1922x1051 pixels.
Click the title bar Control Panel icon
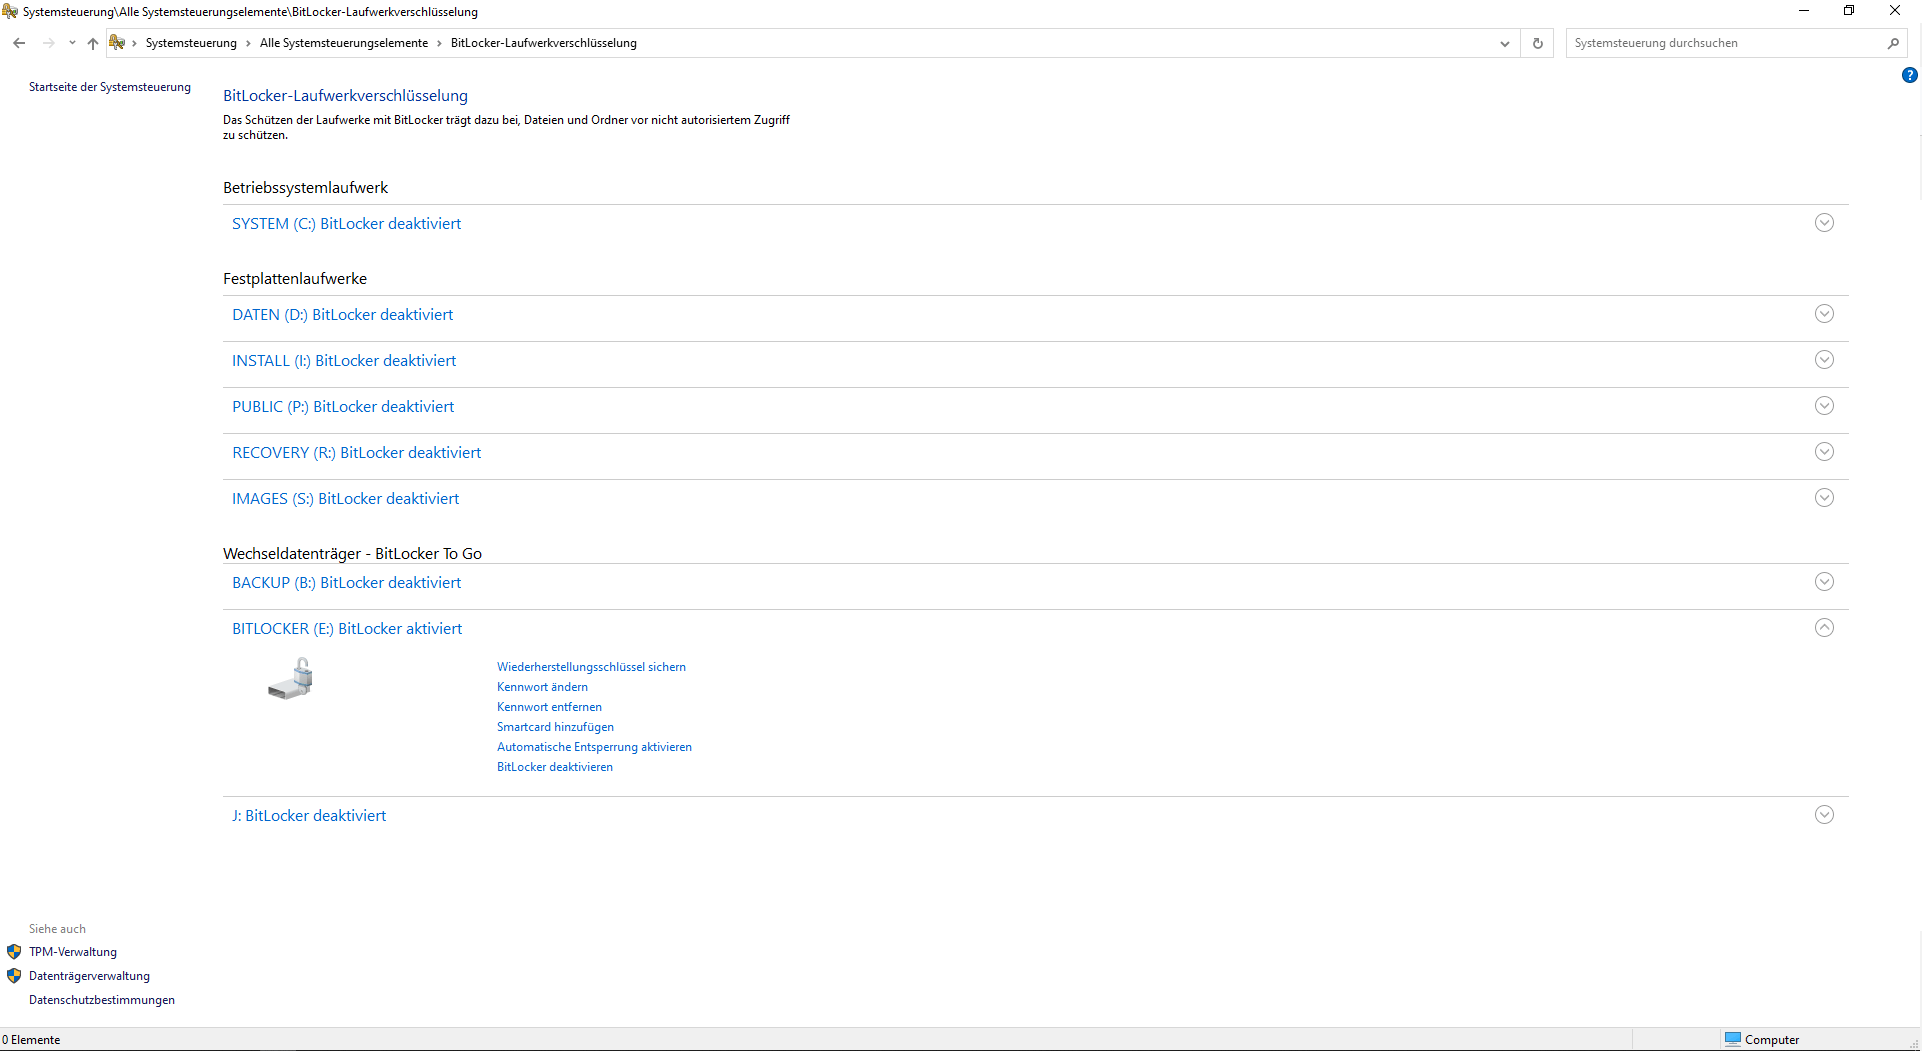pyautogui.click(x=10, y=11)
